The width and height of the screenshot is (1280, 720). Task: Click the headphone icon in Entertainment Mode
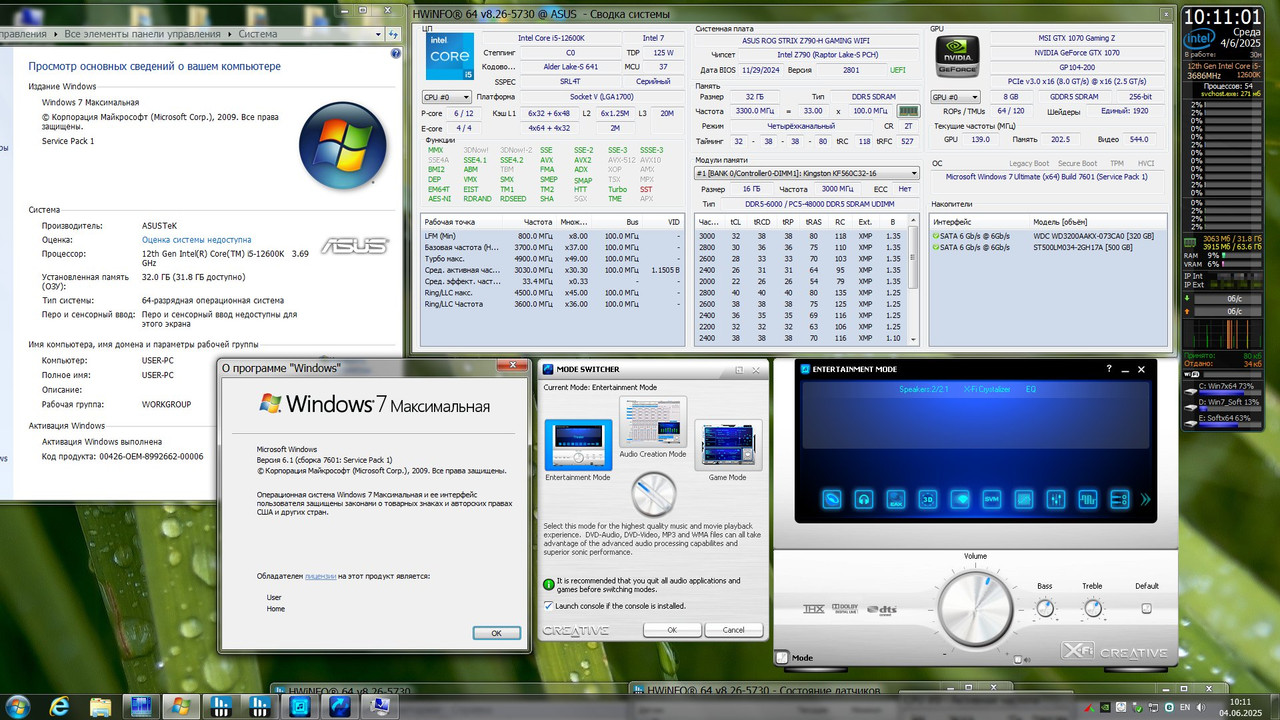[x=862, y=499]
